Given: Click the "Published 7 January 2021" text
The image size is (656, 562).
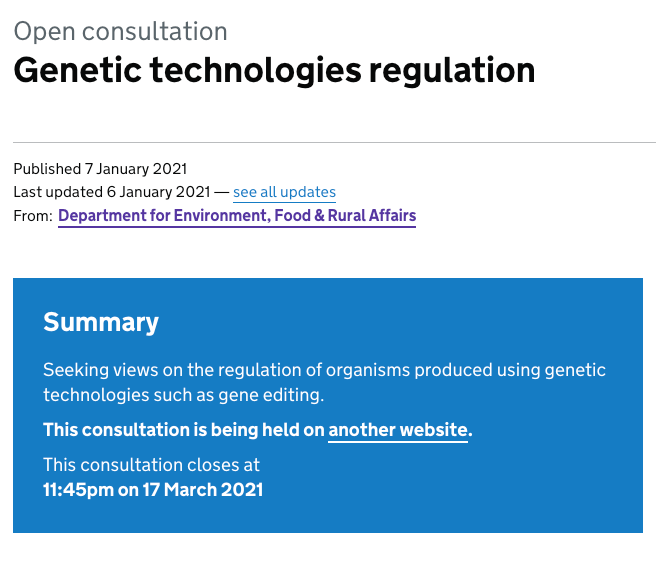Looking at the screenshot, I should 100,169.
